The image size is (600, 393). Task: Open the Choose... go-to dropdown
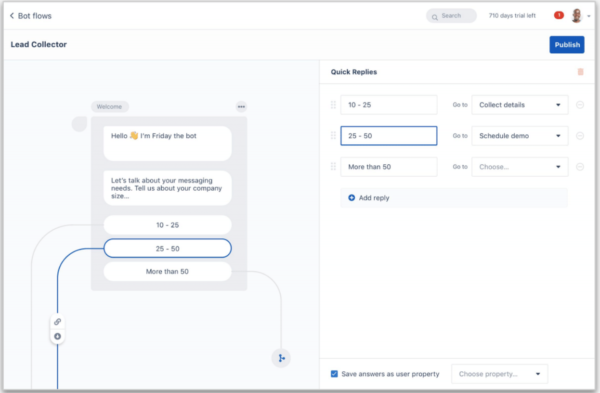(x=520, y=166)
